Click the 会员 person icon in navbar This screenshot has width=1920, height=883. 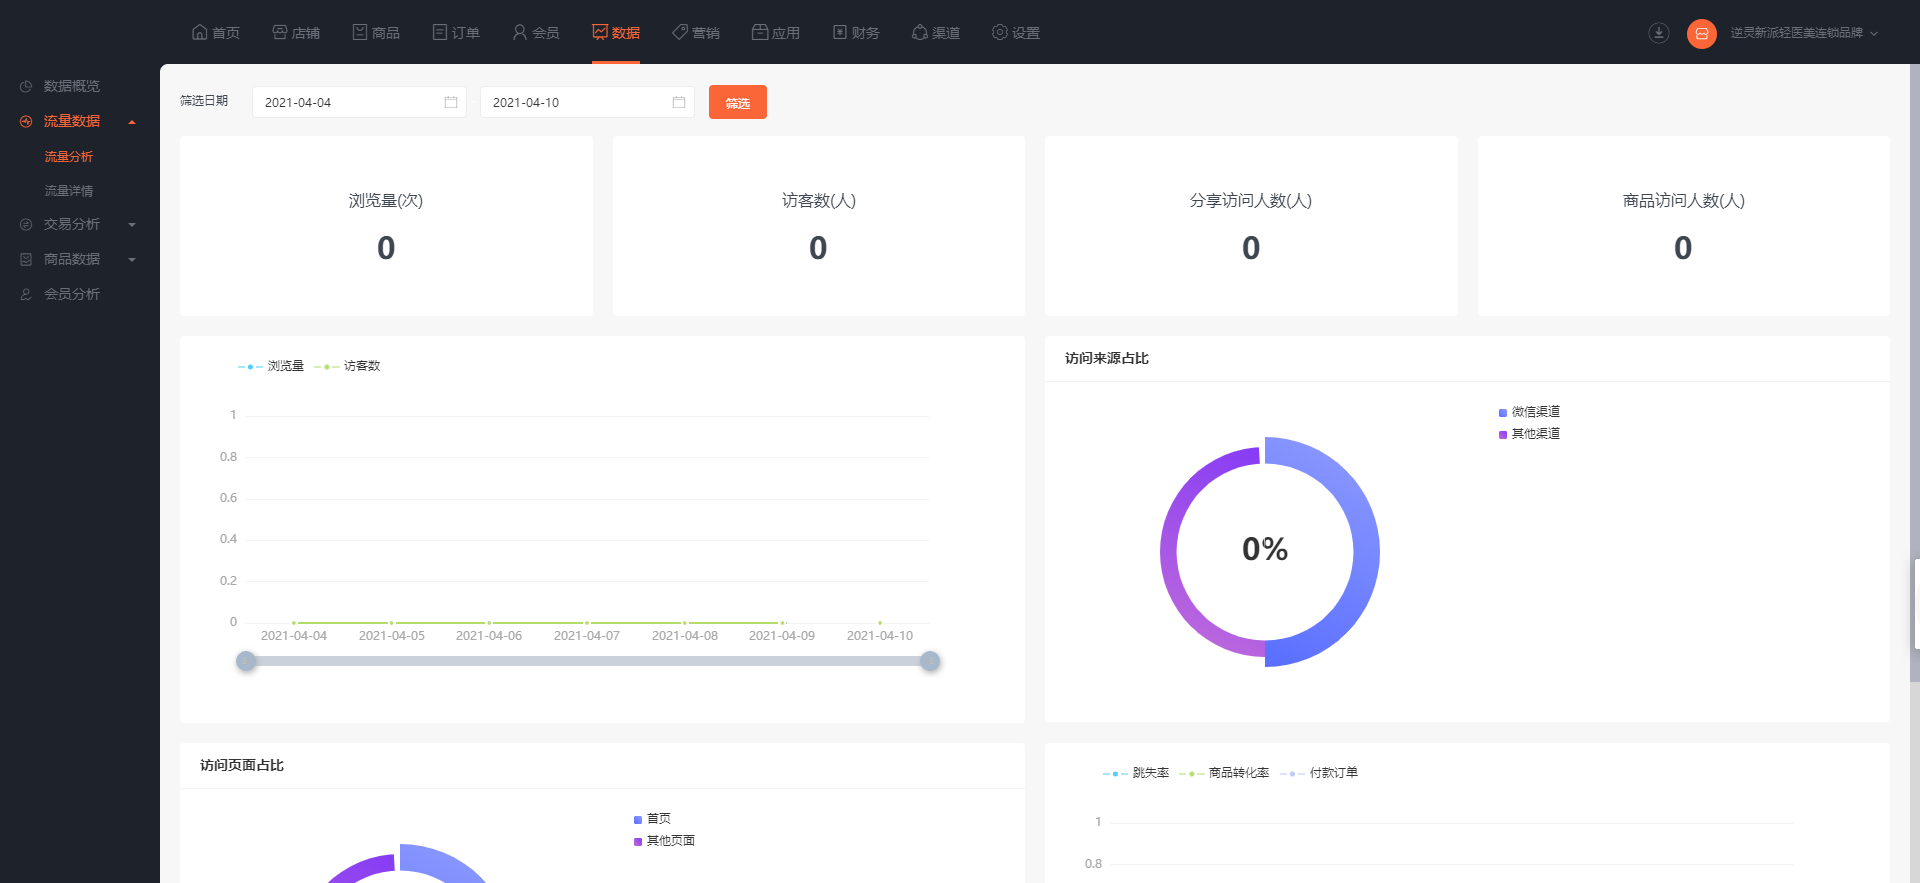pyautogui.click(x=520, y=32)
